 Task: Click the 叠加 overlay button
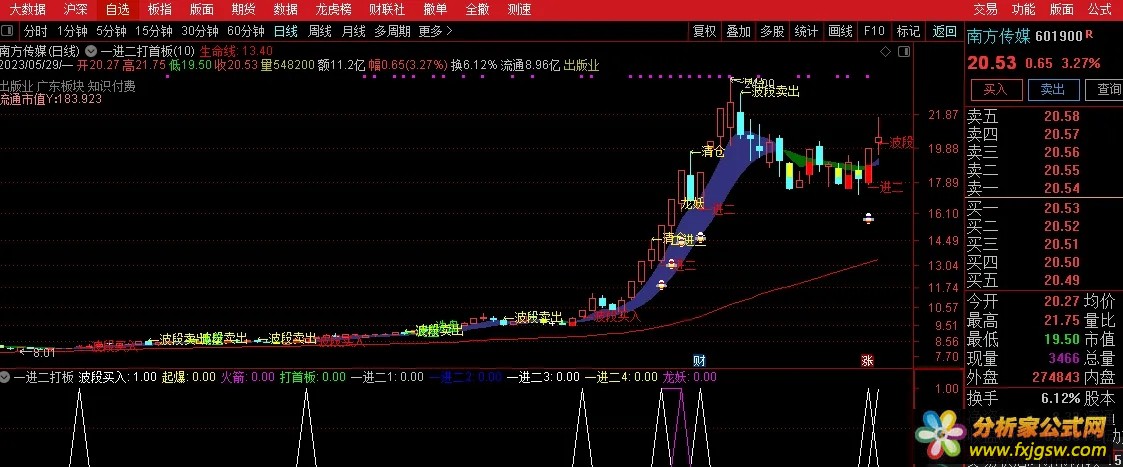tap(738, 32)
